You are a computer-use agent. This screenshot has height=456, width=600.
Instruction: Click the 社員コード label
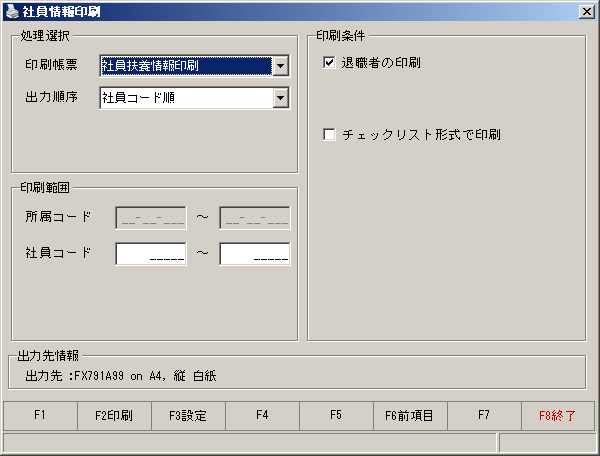(x=58, y=252)
